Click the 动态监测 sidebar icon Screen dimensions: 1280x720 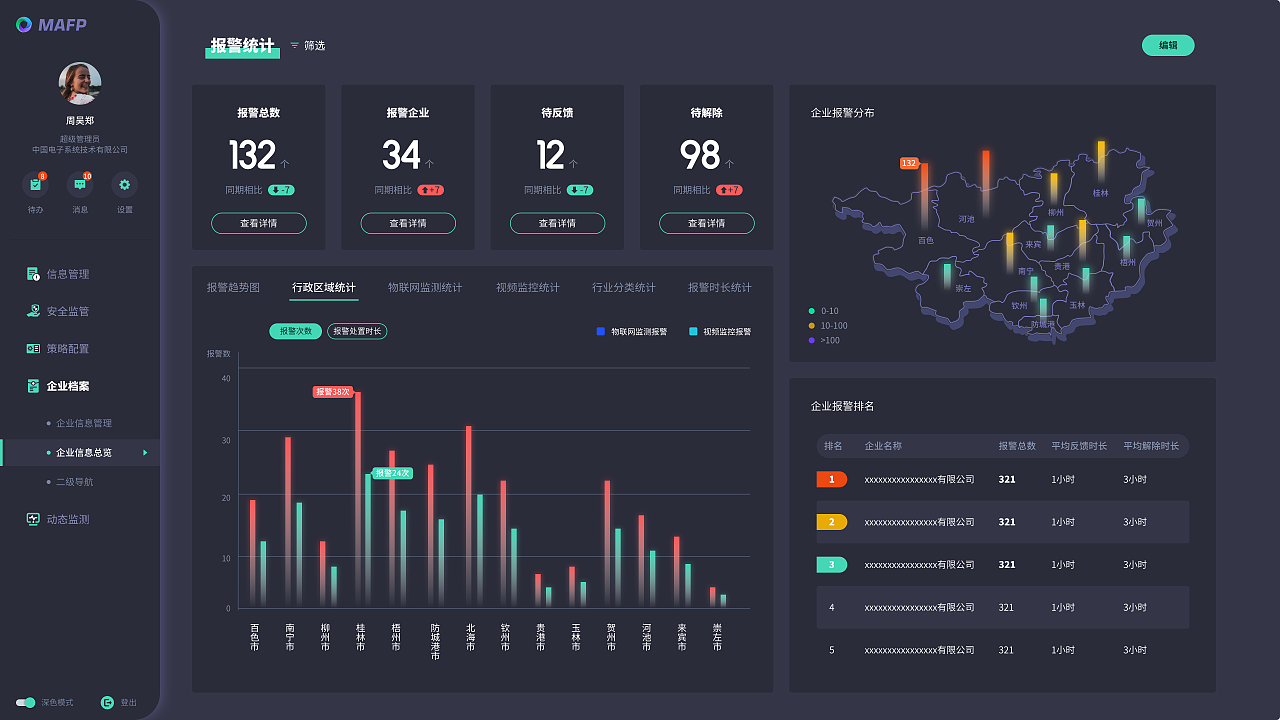33,519
